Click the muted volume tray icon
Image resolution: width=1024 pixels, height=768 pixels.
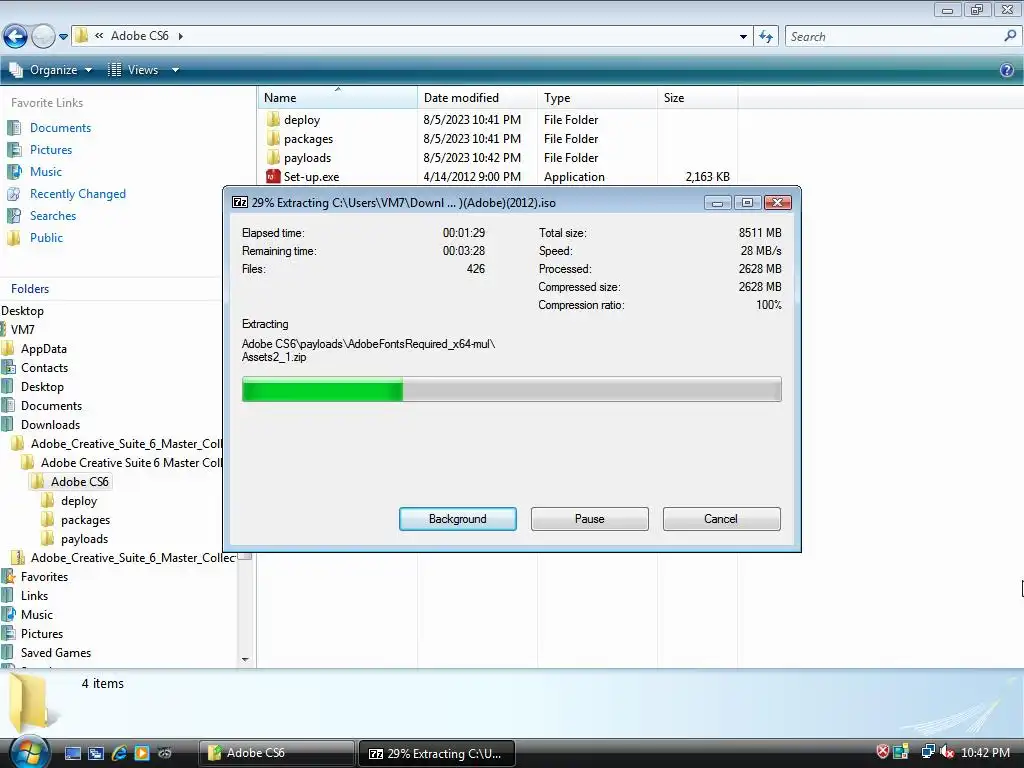click(x=946, y=752)
